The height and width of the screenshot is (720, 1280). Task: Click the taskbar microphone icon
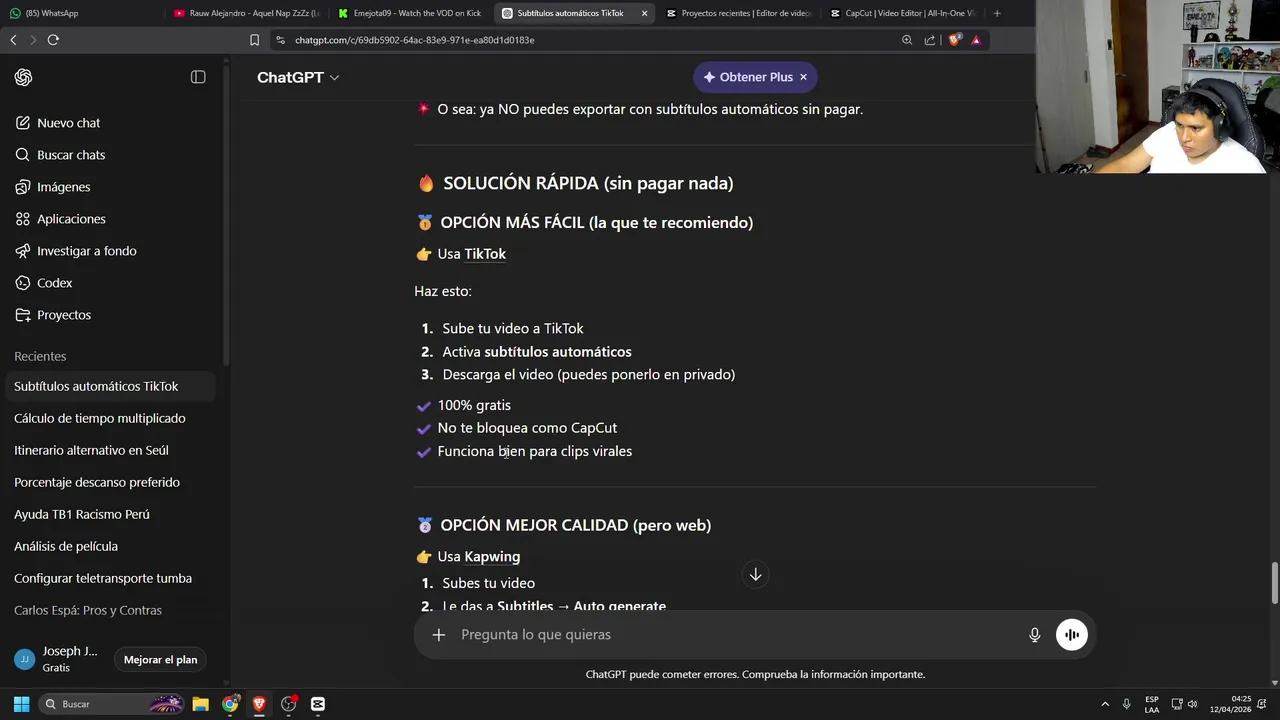[x=1127, y=704]
